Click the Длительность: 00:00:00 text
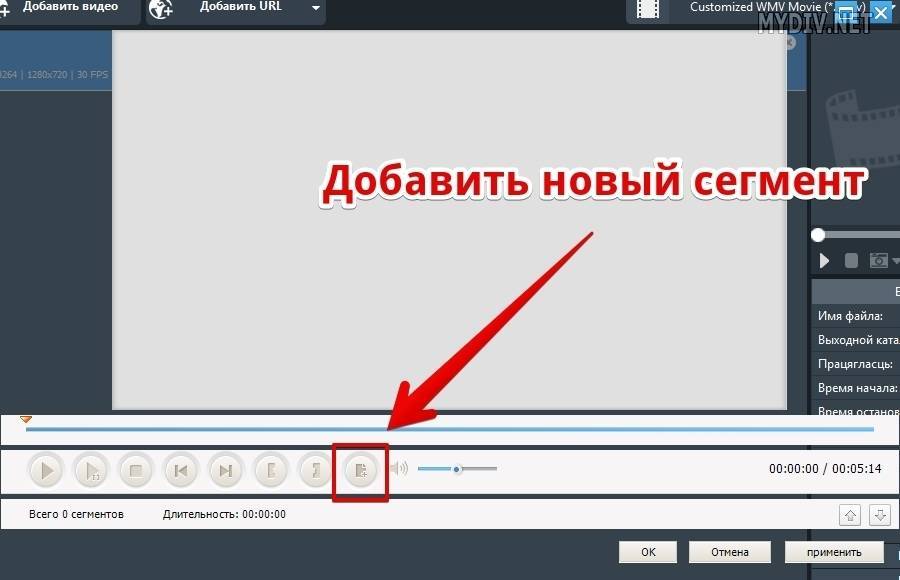The image size is (900, 580). (x=224, y=515)
